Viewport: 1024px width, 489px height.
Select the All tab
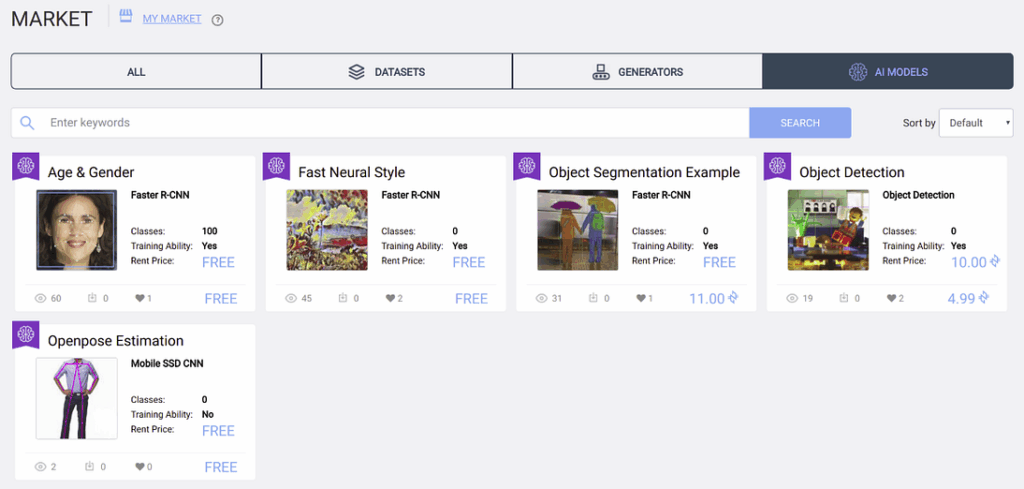pyautogui.click(x=136, y=72)
